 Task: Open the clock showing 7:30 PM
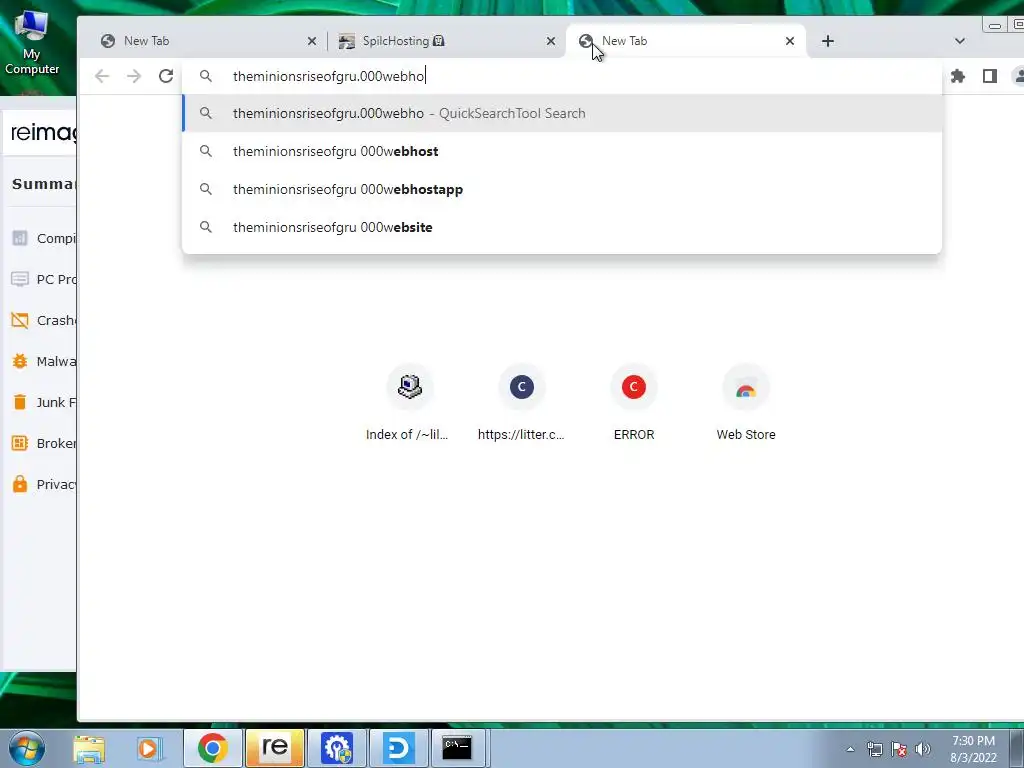pyautogui.click(x=973, y=749)
